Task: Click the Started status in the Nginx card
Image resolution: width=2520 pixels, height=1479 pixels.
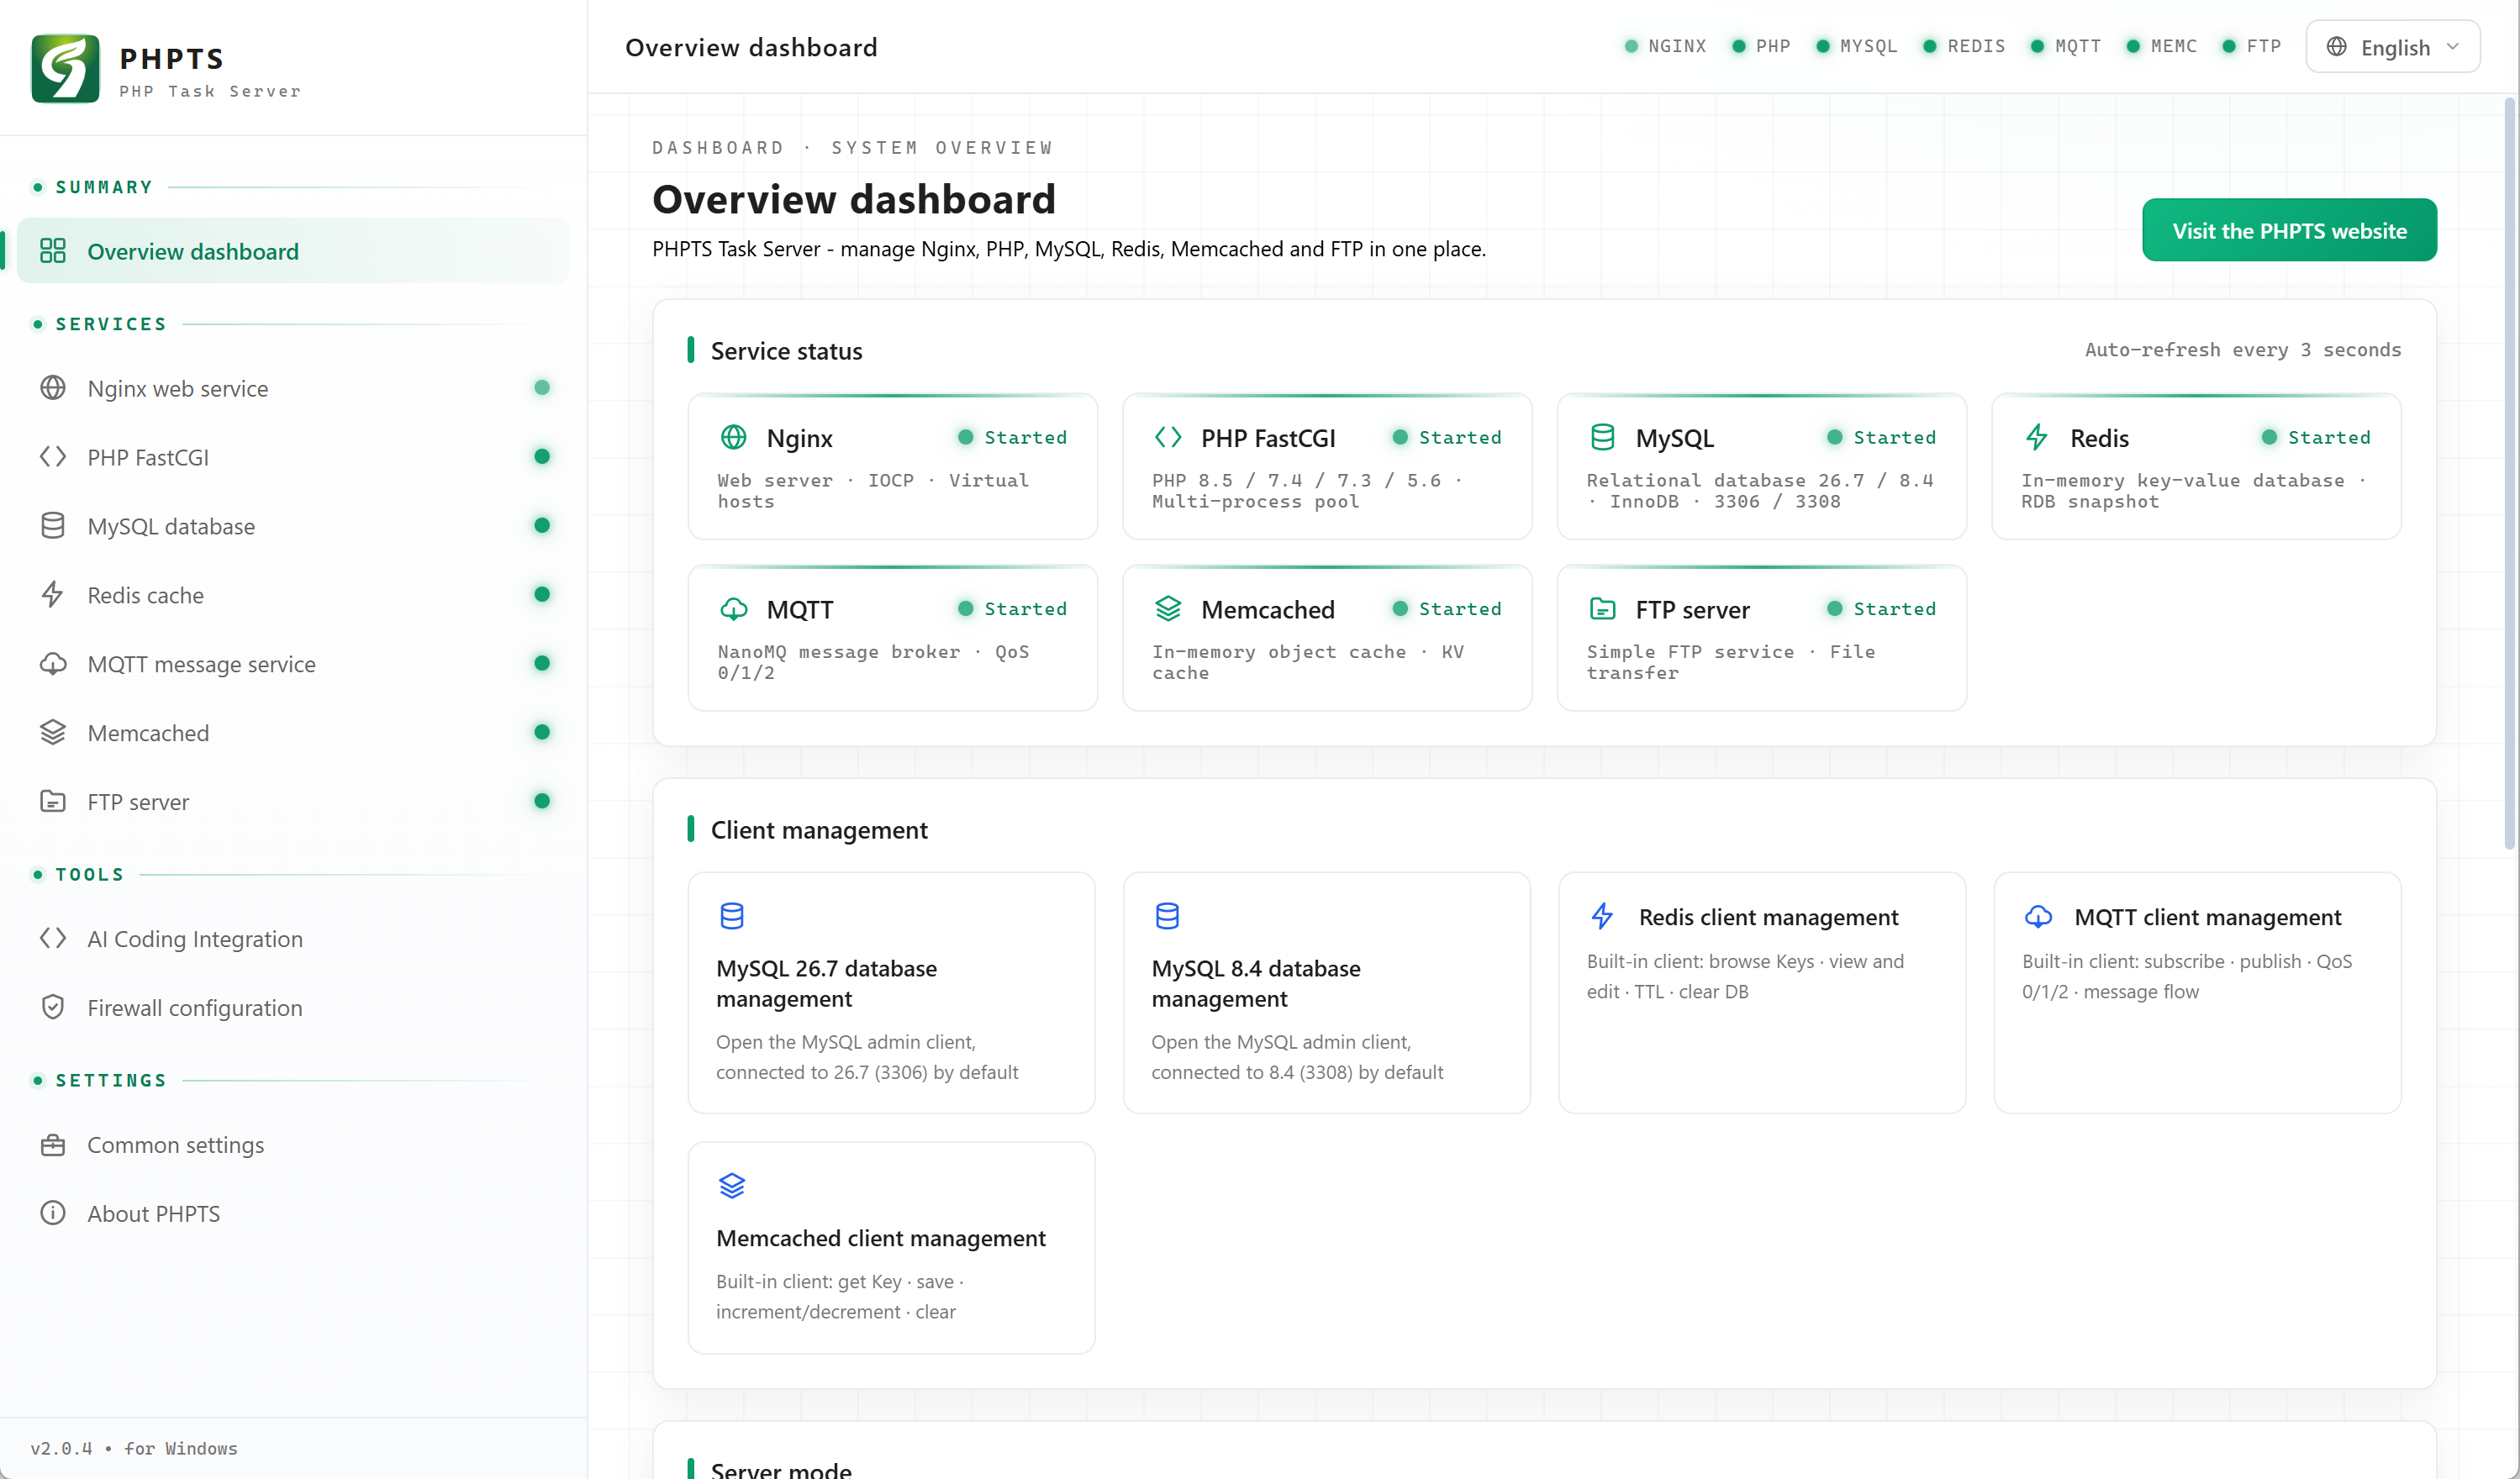Action: 1013,437
